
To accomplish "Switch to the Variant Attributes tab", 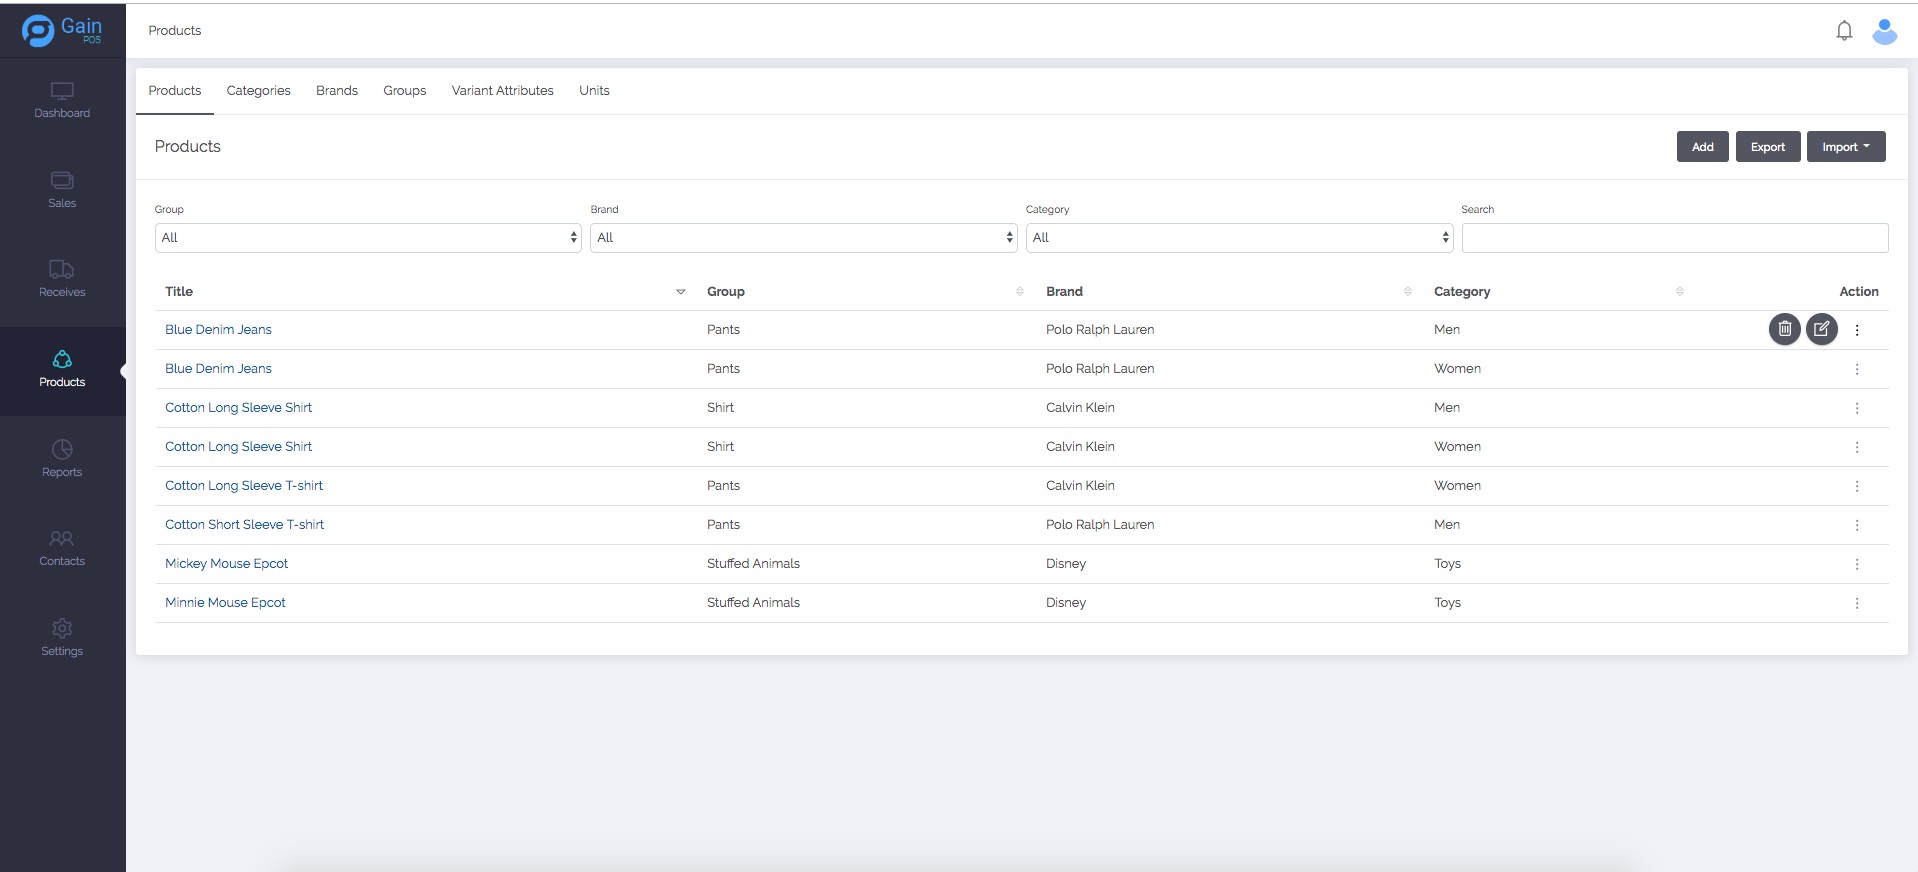I will [x=502, y=91].
